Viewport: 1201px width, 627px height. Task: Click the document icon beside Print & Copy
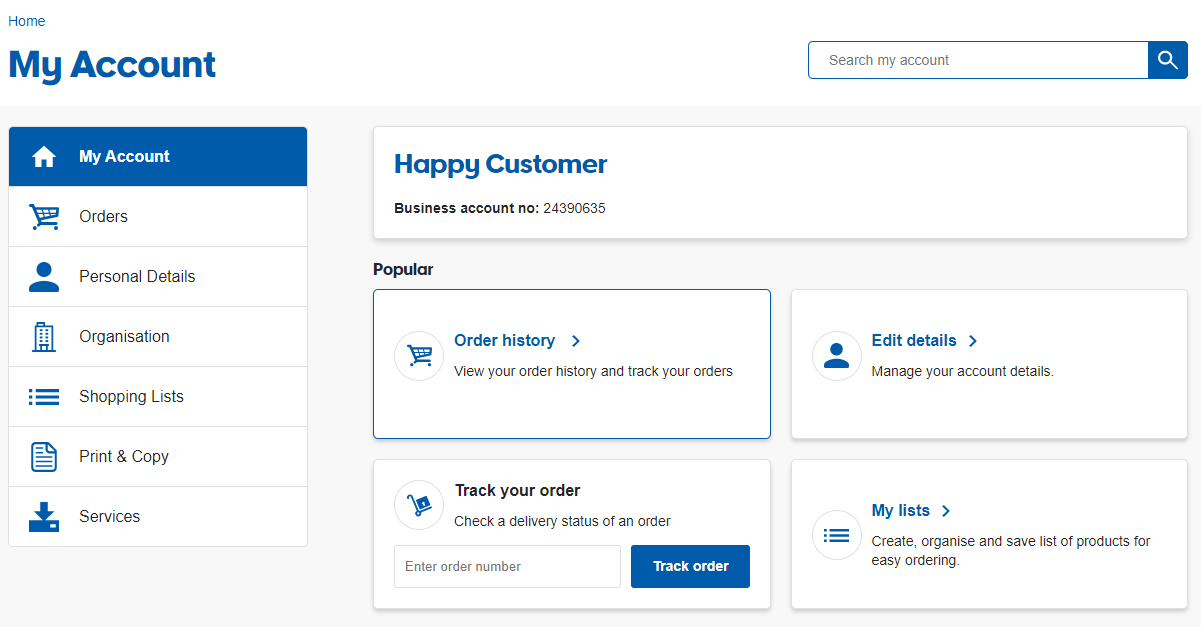pos(44,457)
